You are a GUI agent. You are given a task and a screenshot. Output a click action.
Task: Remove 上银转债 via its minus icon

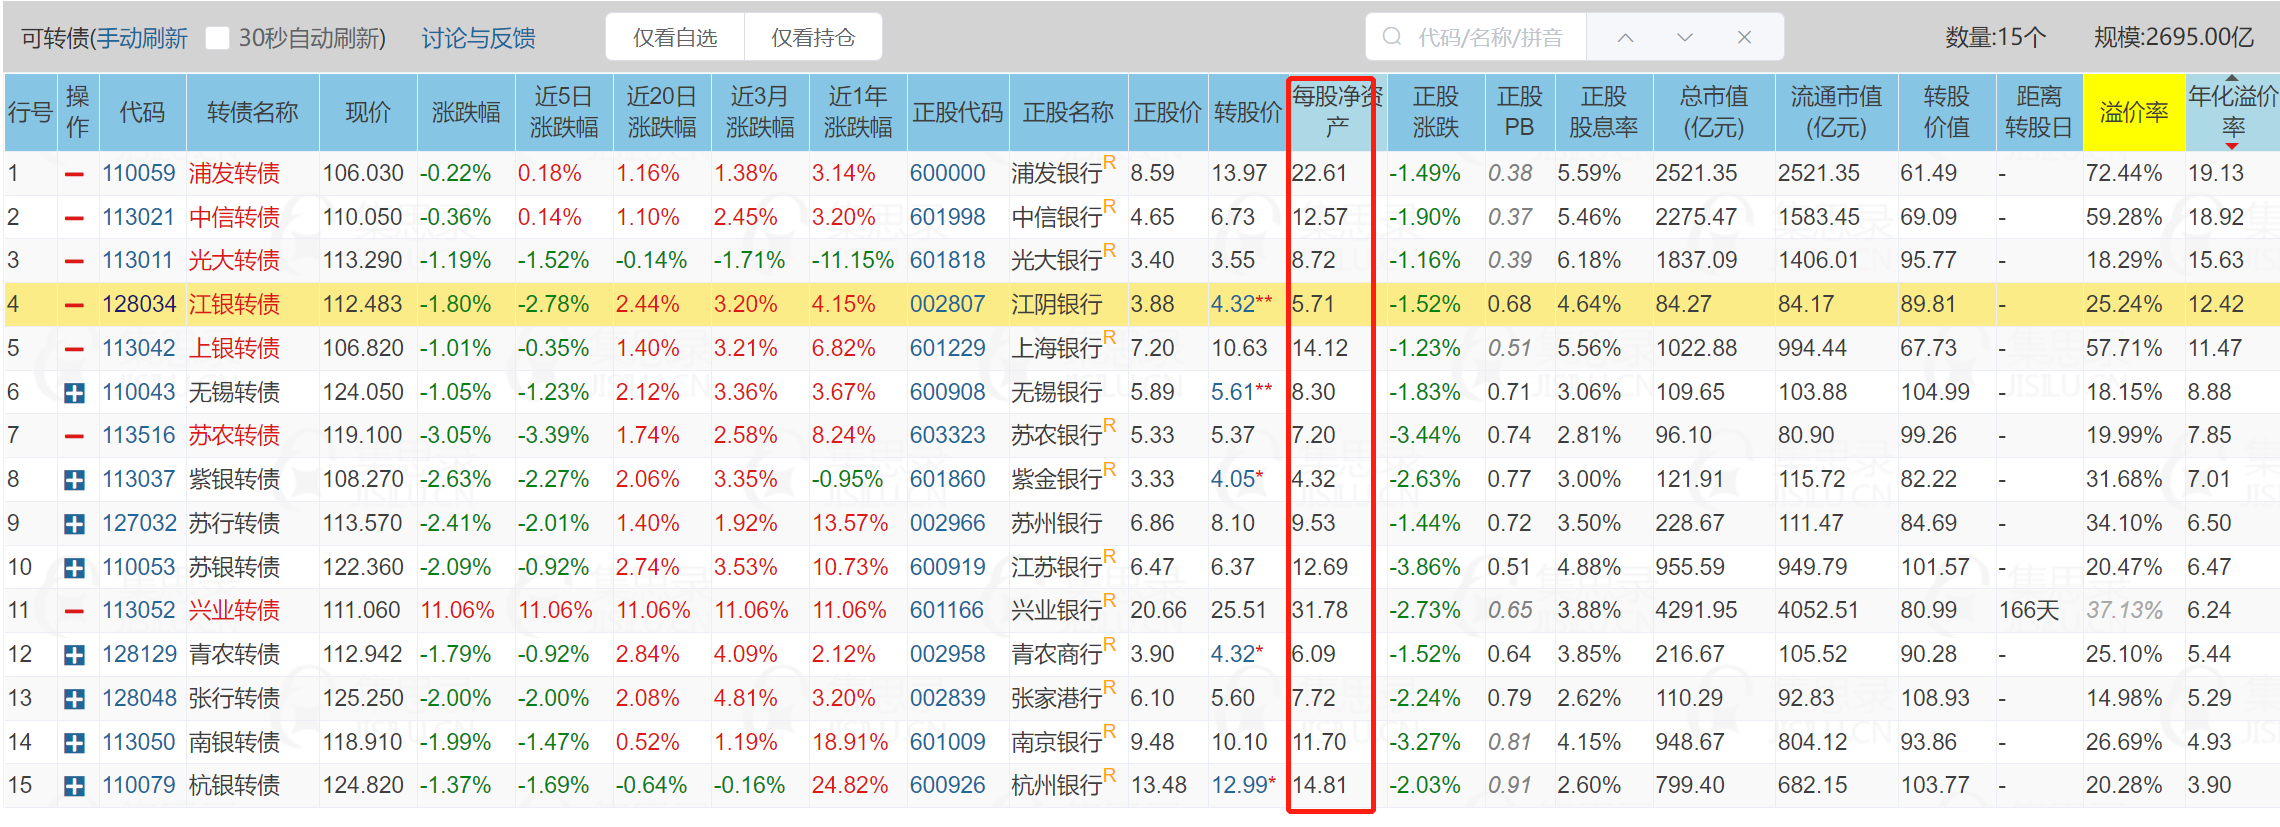click(74, 349)
